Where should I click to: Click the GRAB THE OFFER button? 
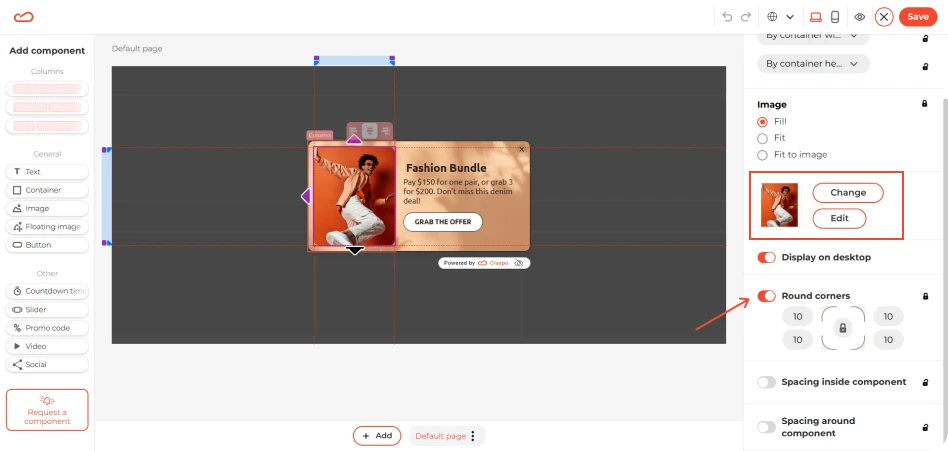pos(443,222)
